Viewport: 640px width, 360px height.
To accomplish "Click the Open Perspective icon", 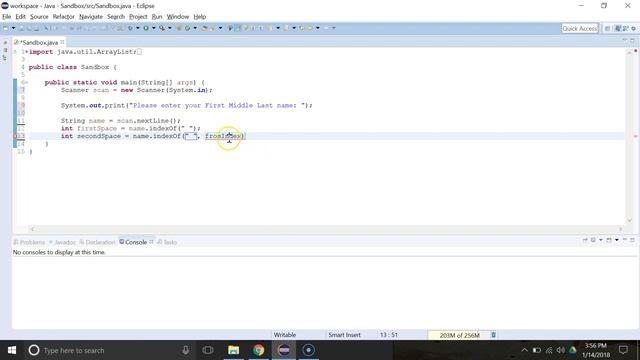I will click(x=607, y=28).
